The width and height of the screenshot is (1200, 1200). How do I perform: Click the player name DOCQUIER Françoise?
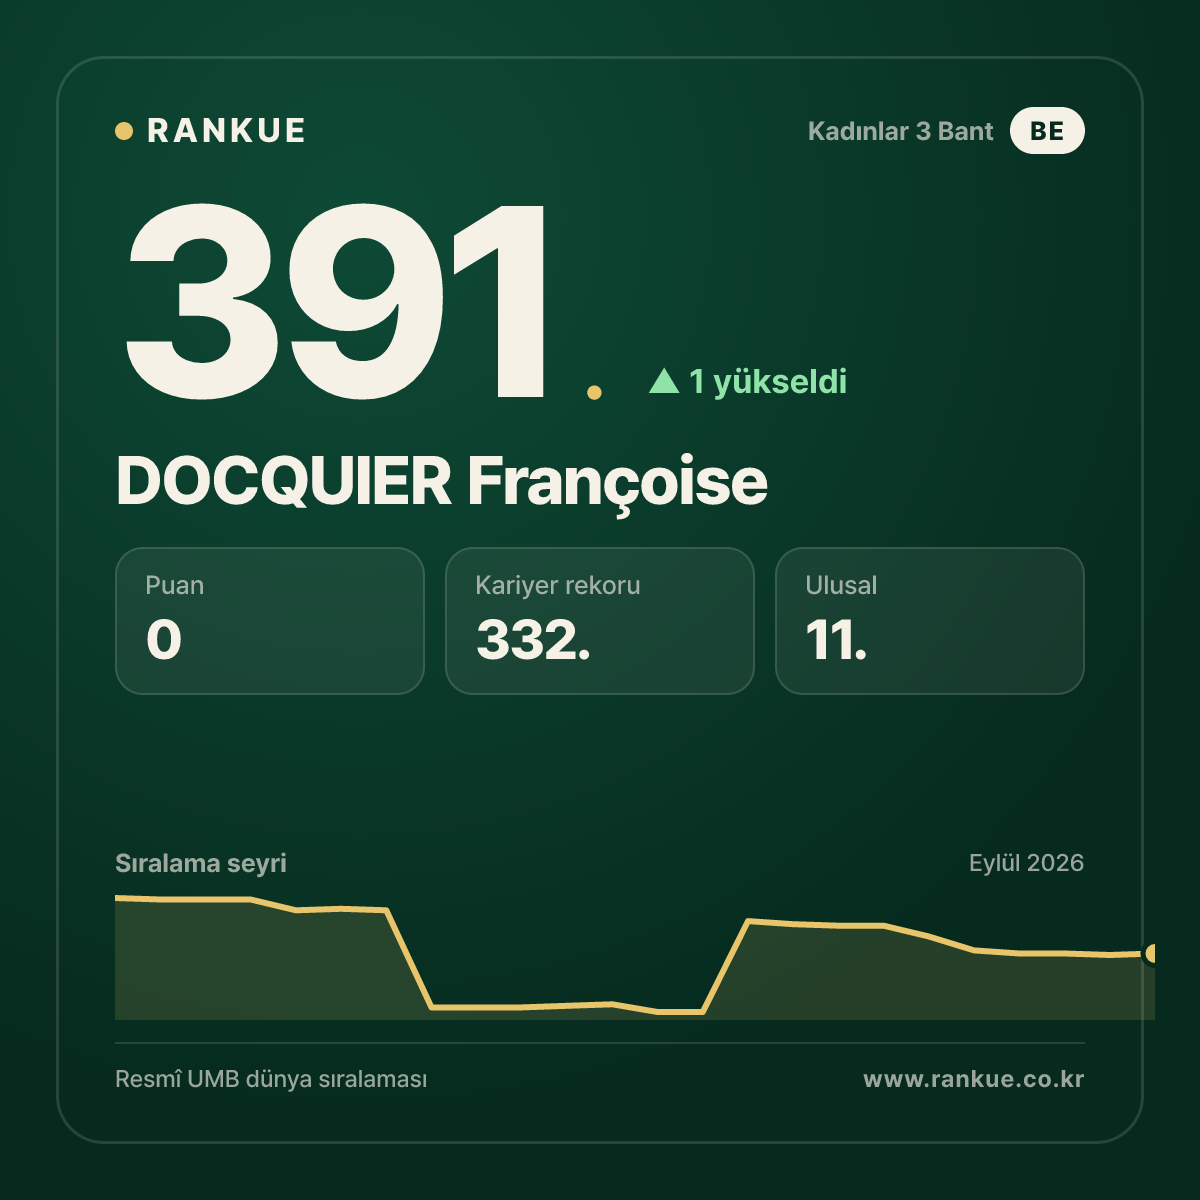[442, 482]
